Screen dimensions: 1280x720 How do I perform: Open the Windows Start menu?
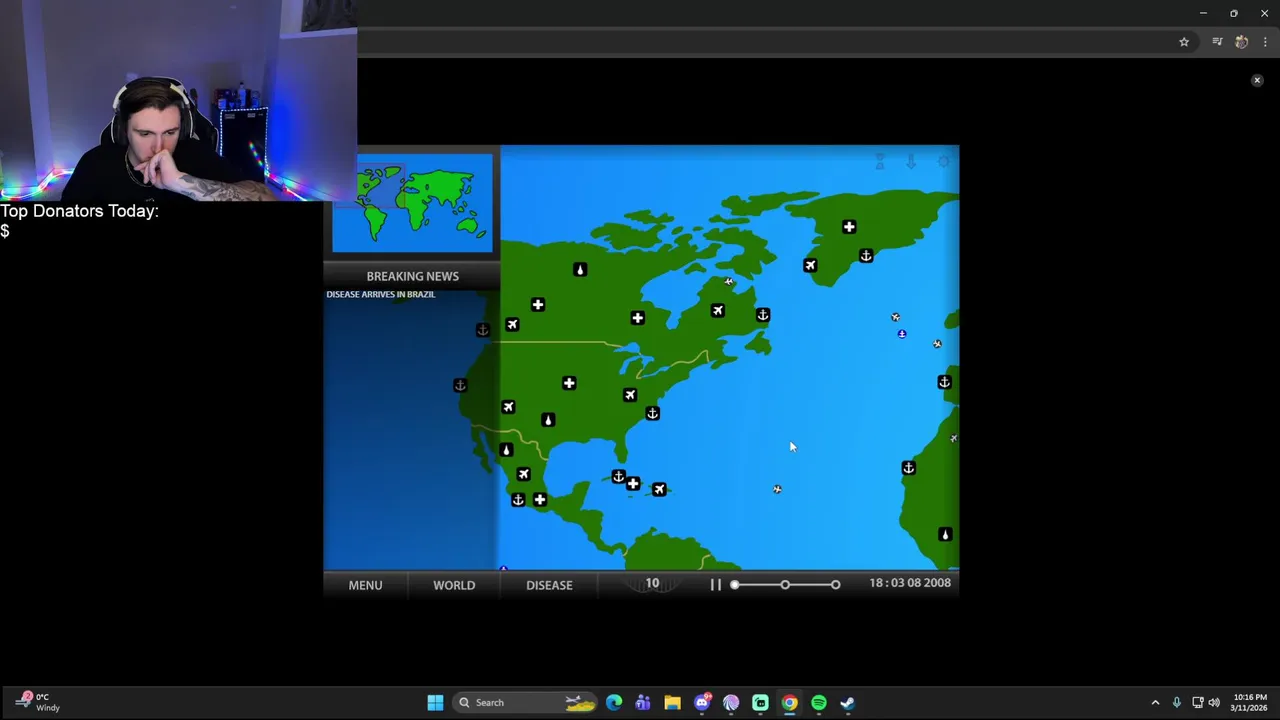pos(435,703)
